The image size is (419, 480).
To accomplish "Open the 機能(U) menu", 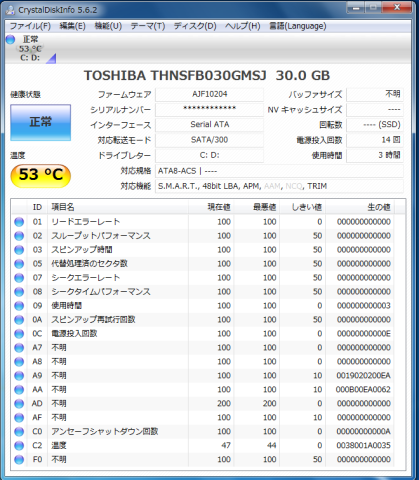I will click(x=108, y=26).
